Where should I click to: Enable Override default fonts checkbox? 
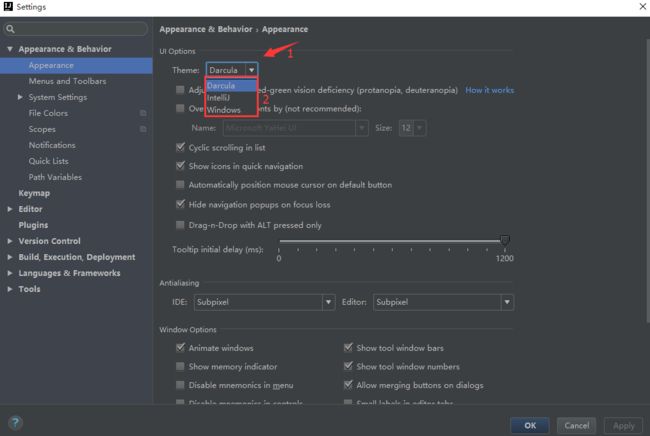pos(180,108)
